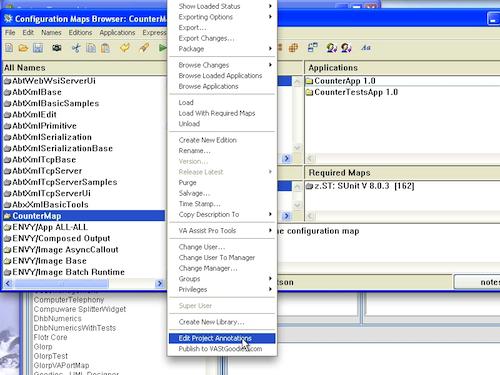Click DhbNumerics in background window list

click(x=57, y=319)
